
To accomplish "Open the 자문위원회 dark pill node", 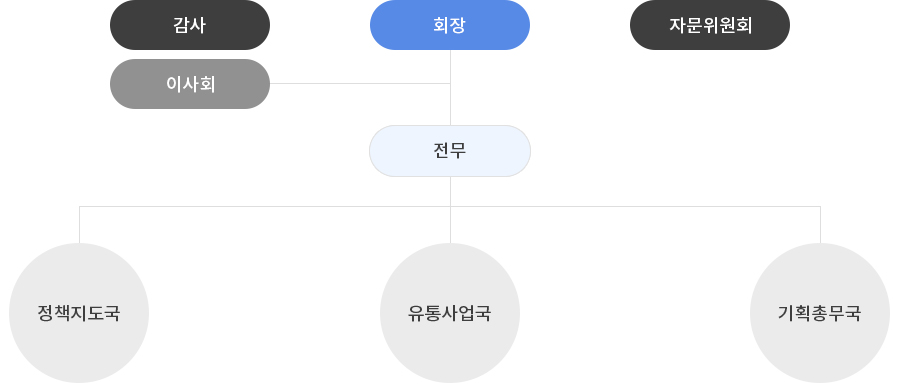I will 710,25.
